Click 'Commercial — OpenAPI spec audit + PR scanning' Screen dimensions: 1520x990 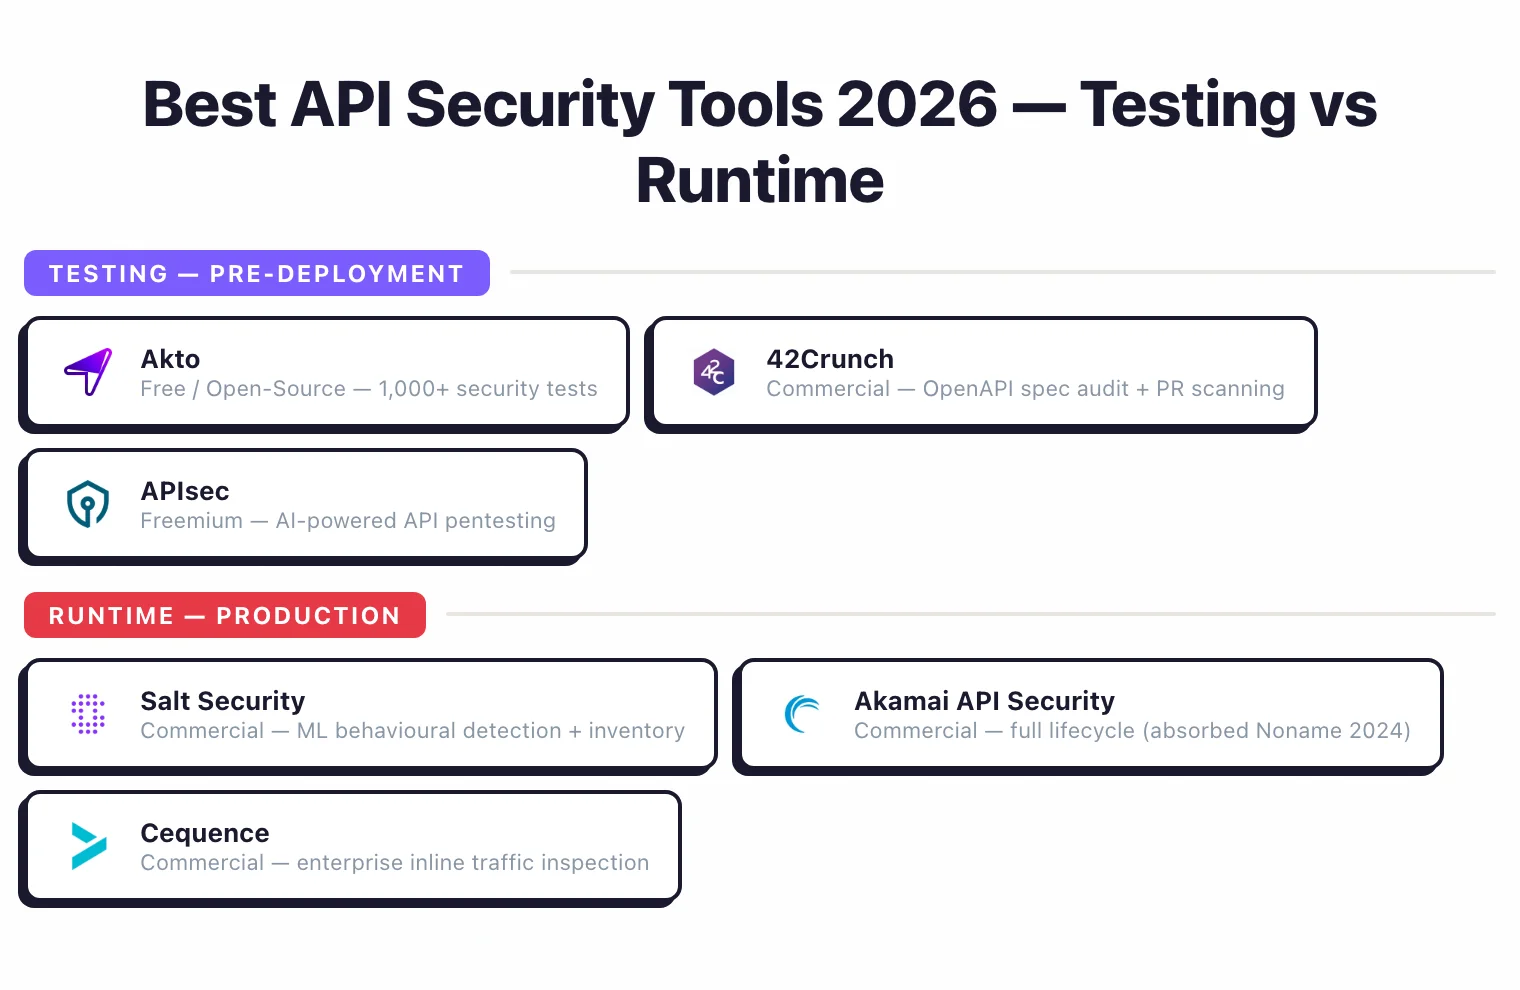click(1026, 389)
